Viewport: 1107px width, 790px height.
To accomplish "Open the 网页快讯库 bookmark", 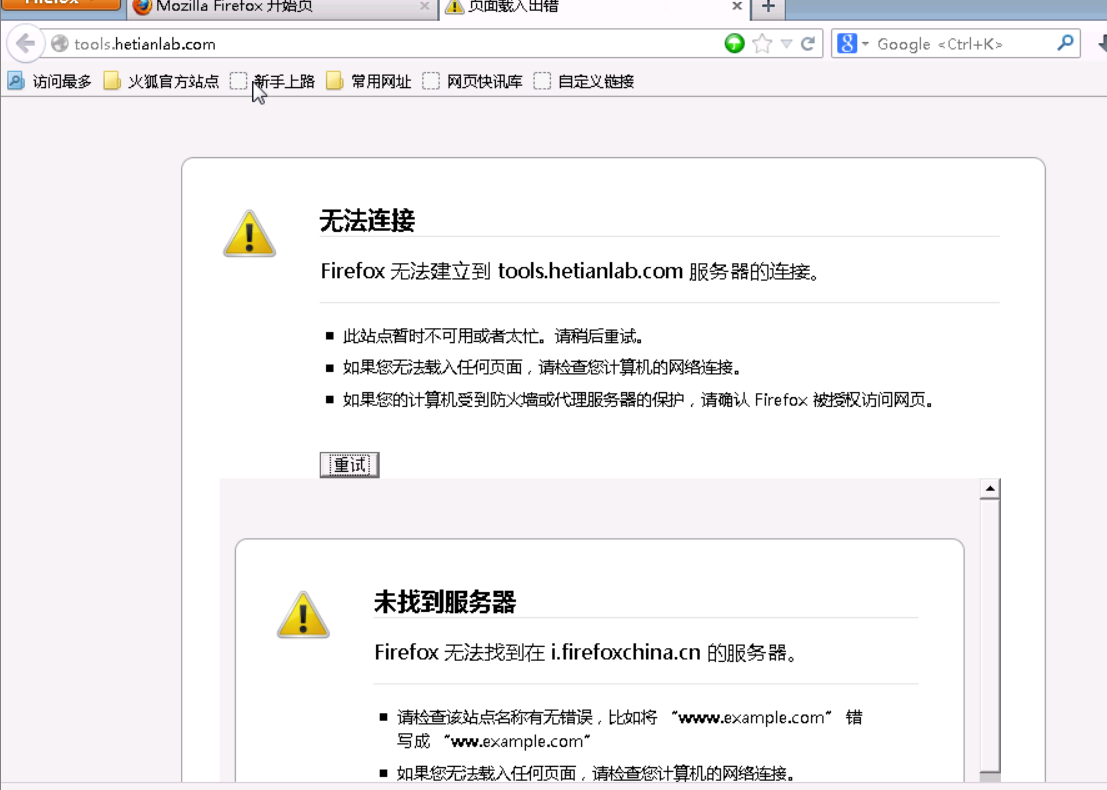I will 472,82.
